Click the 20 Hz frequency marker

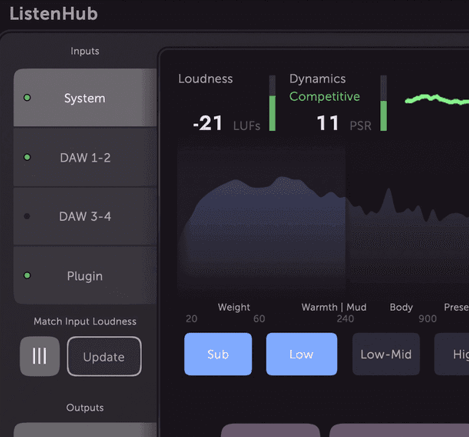191,319
